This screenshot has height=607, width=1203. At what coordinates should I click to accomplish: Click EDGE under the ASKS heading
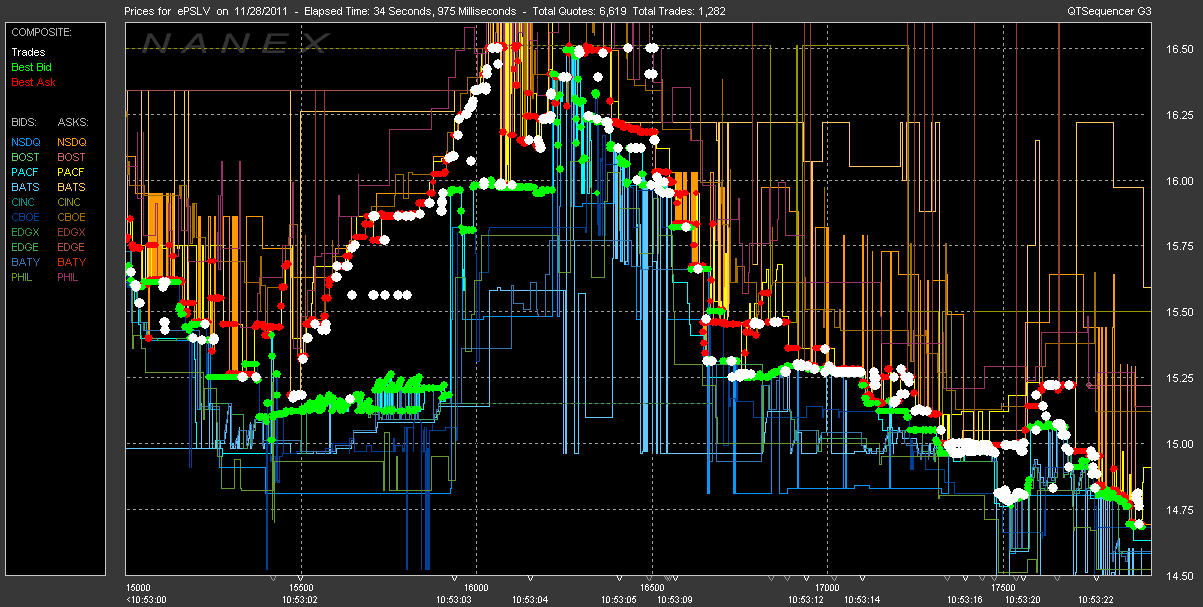click(72, 247)
